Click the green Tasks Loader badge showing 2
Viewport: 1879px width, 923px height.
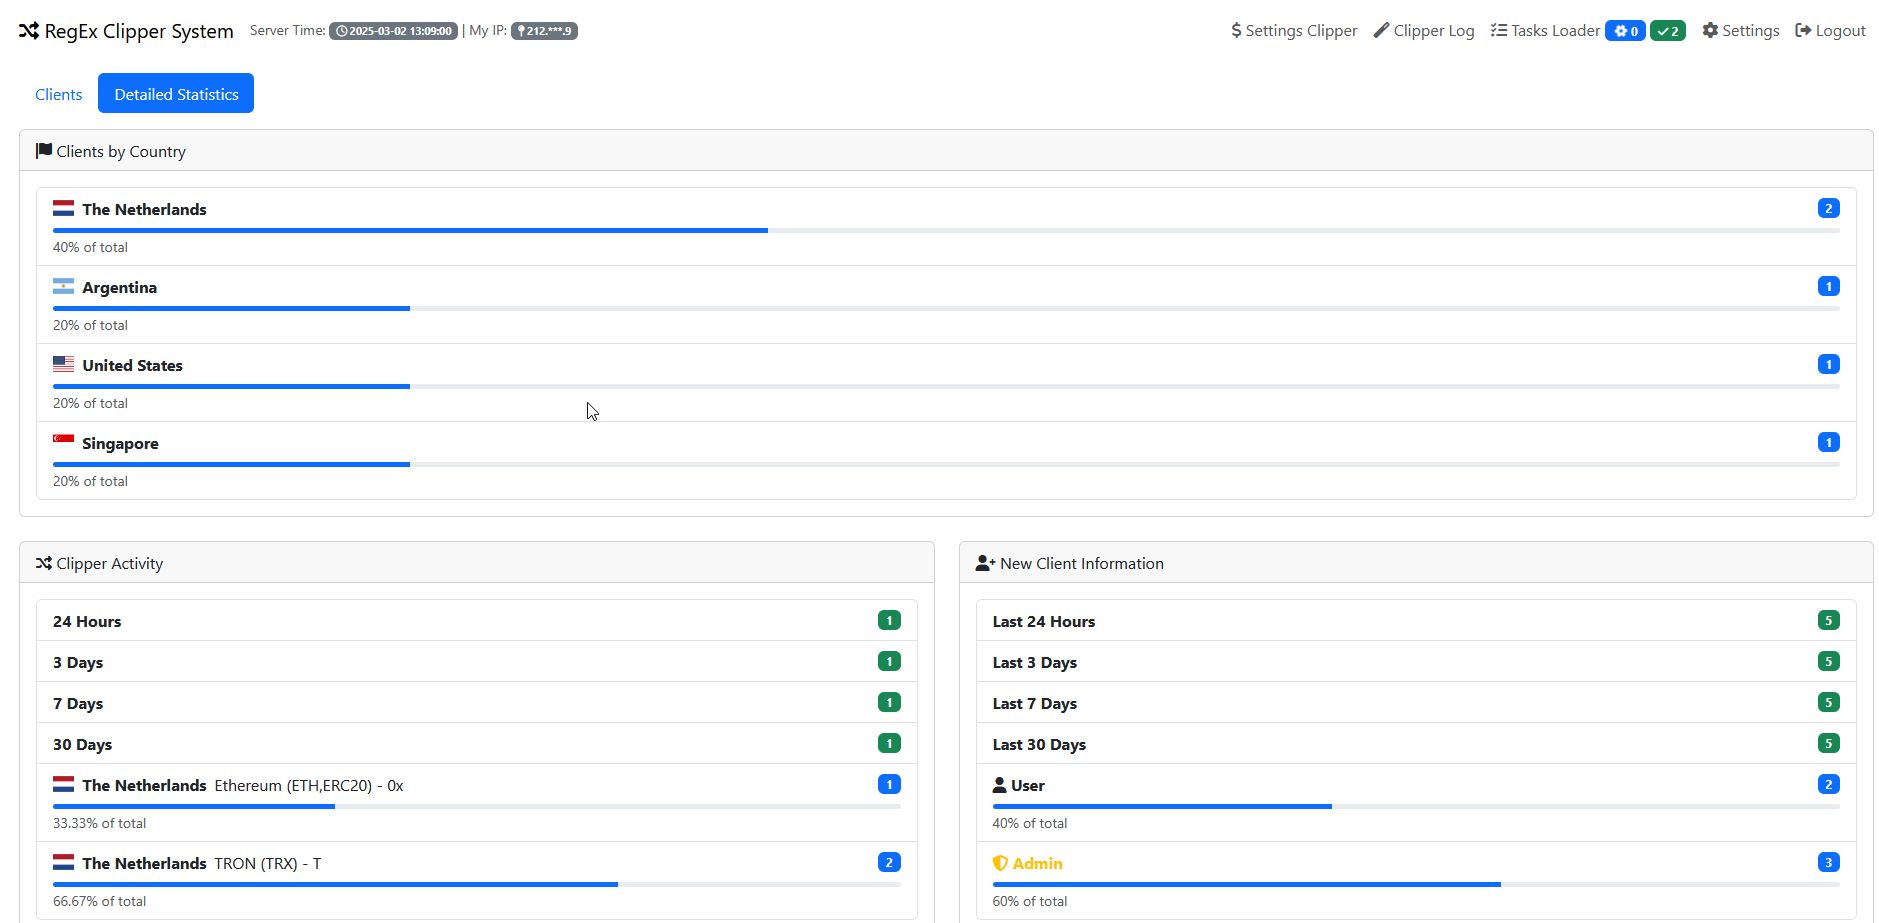(x=1667, y=31)
